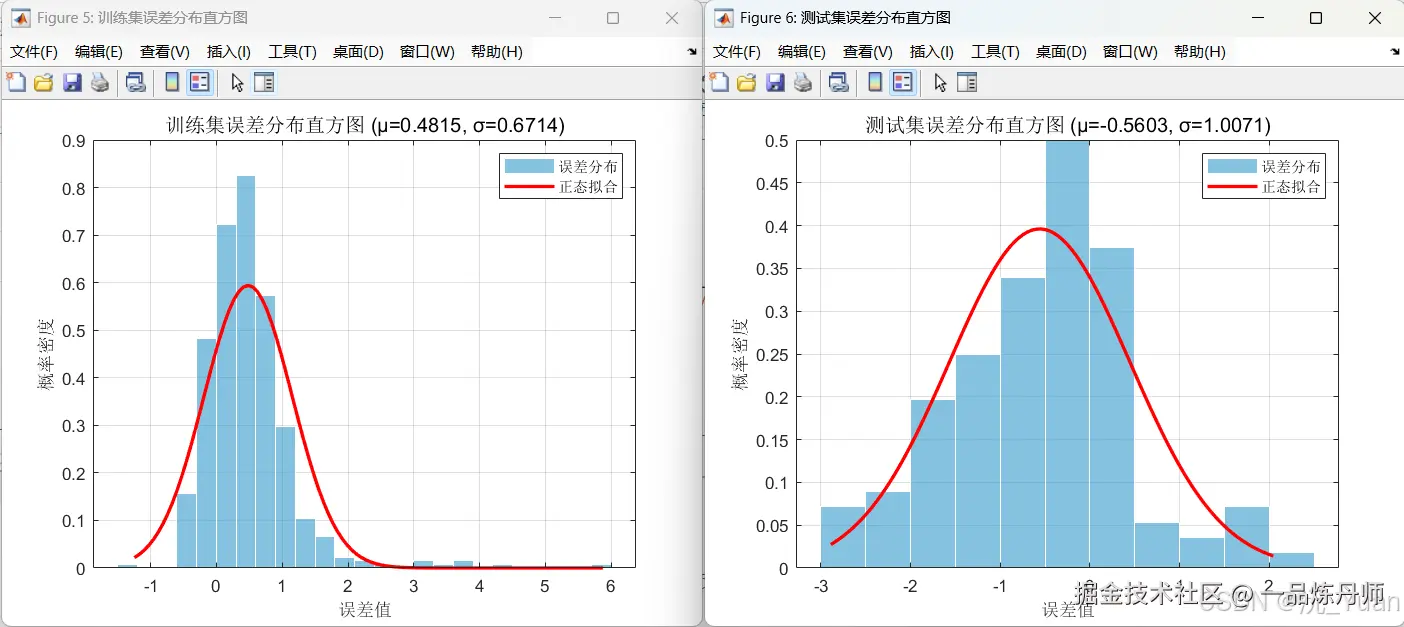Click Save Figure floppy icon in Figure 6

(x=775, y=83)
